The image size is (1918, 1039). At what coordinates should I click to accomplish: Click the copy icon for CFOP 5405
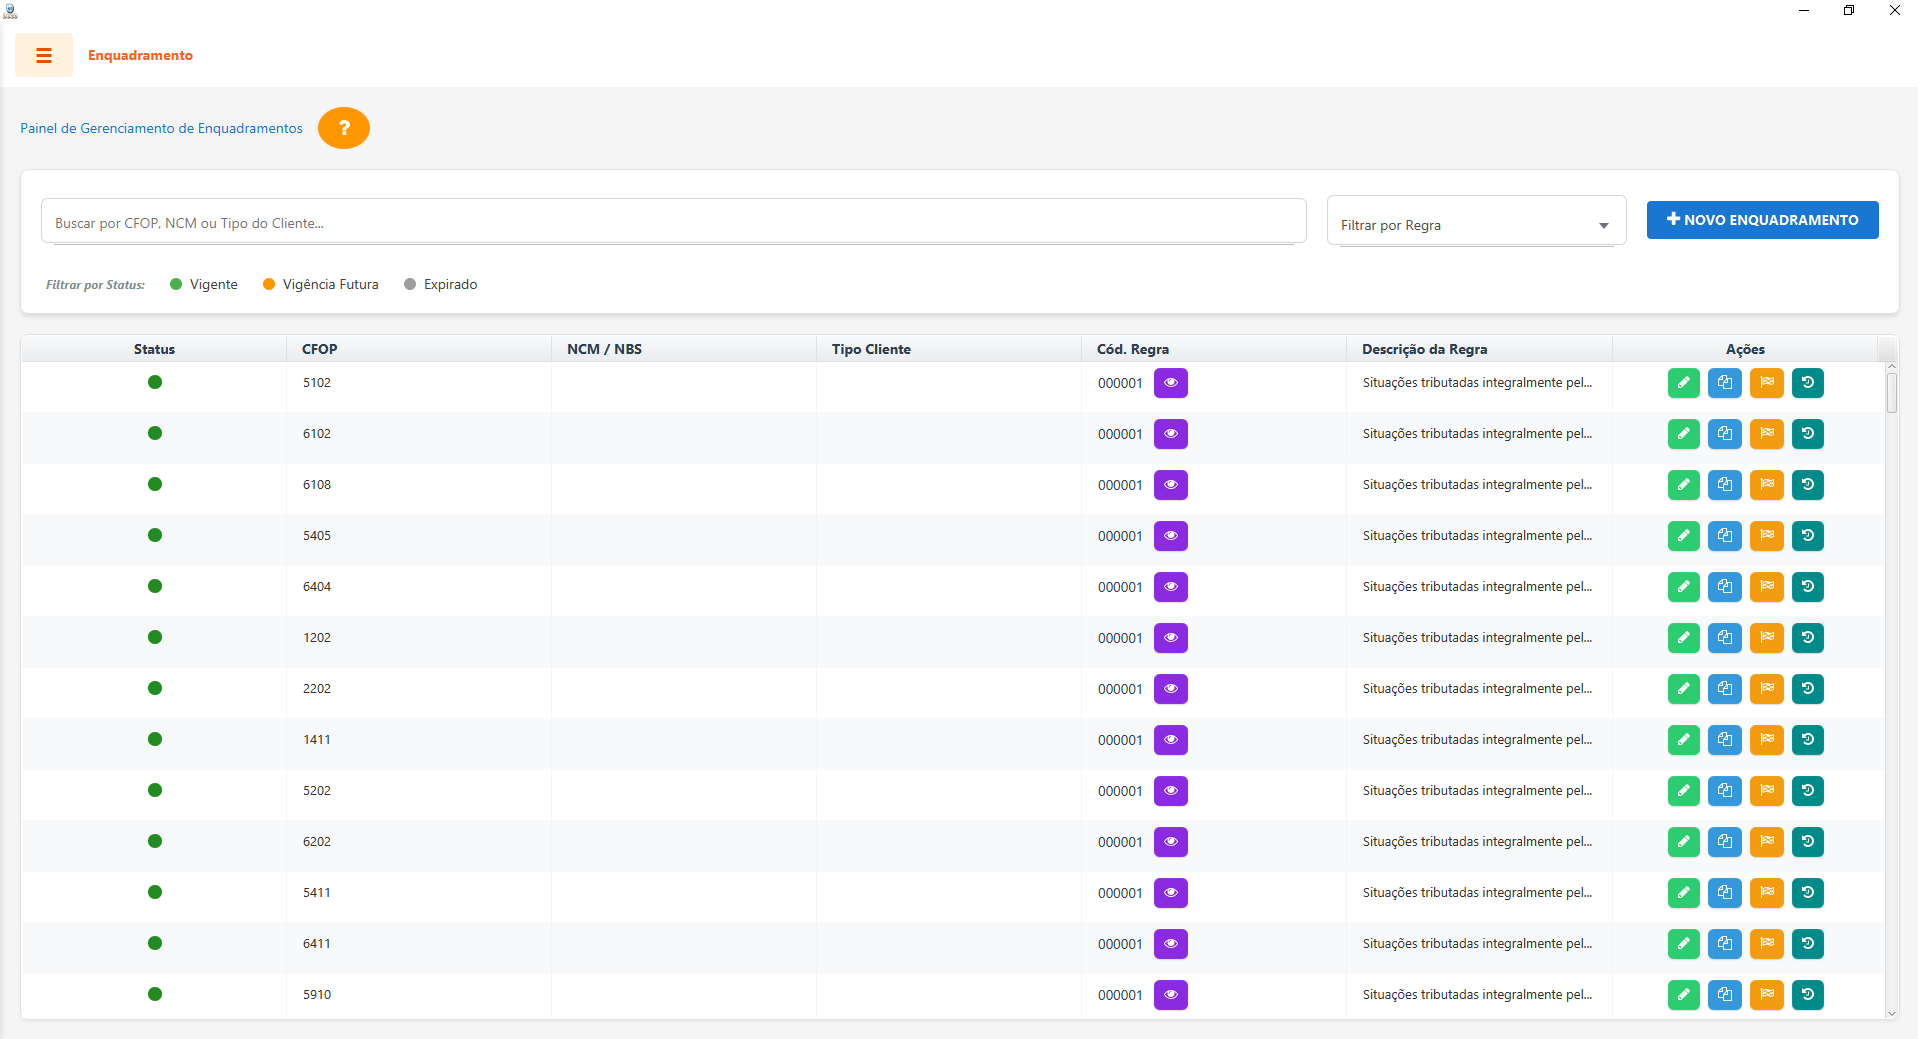1725,536
